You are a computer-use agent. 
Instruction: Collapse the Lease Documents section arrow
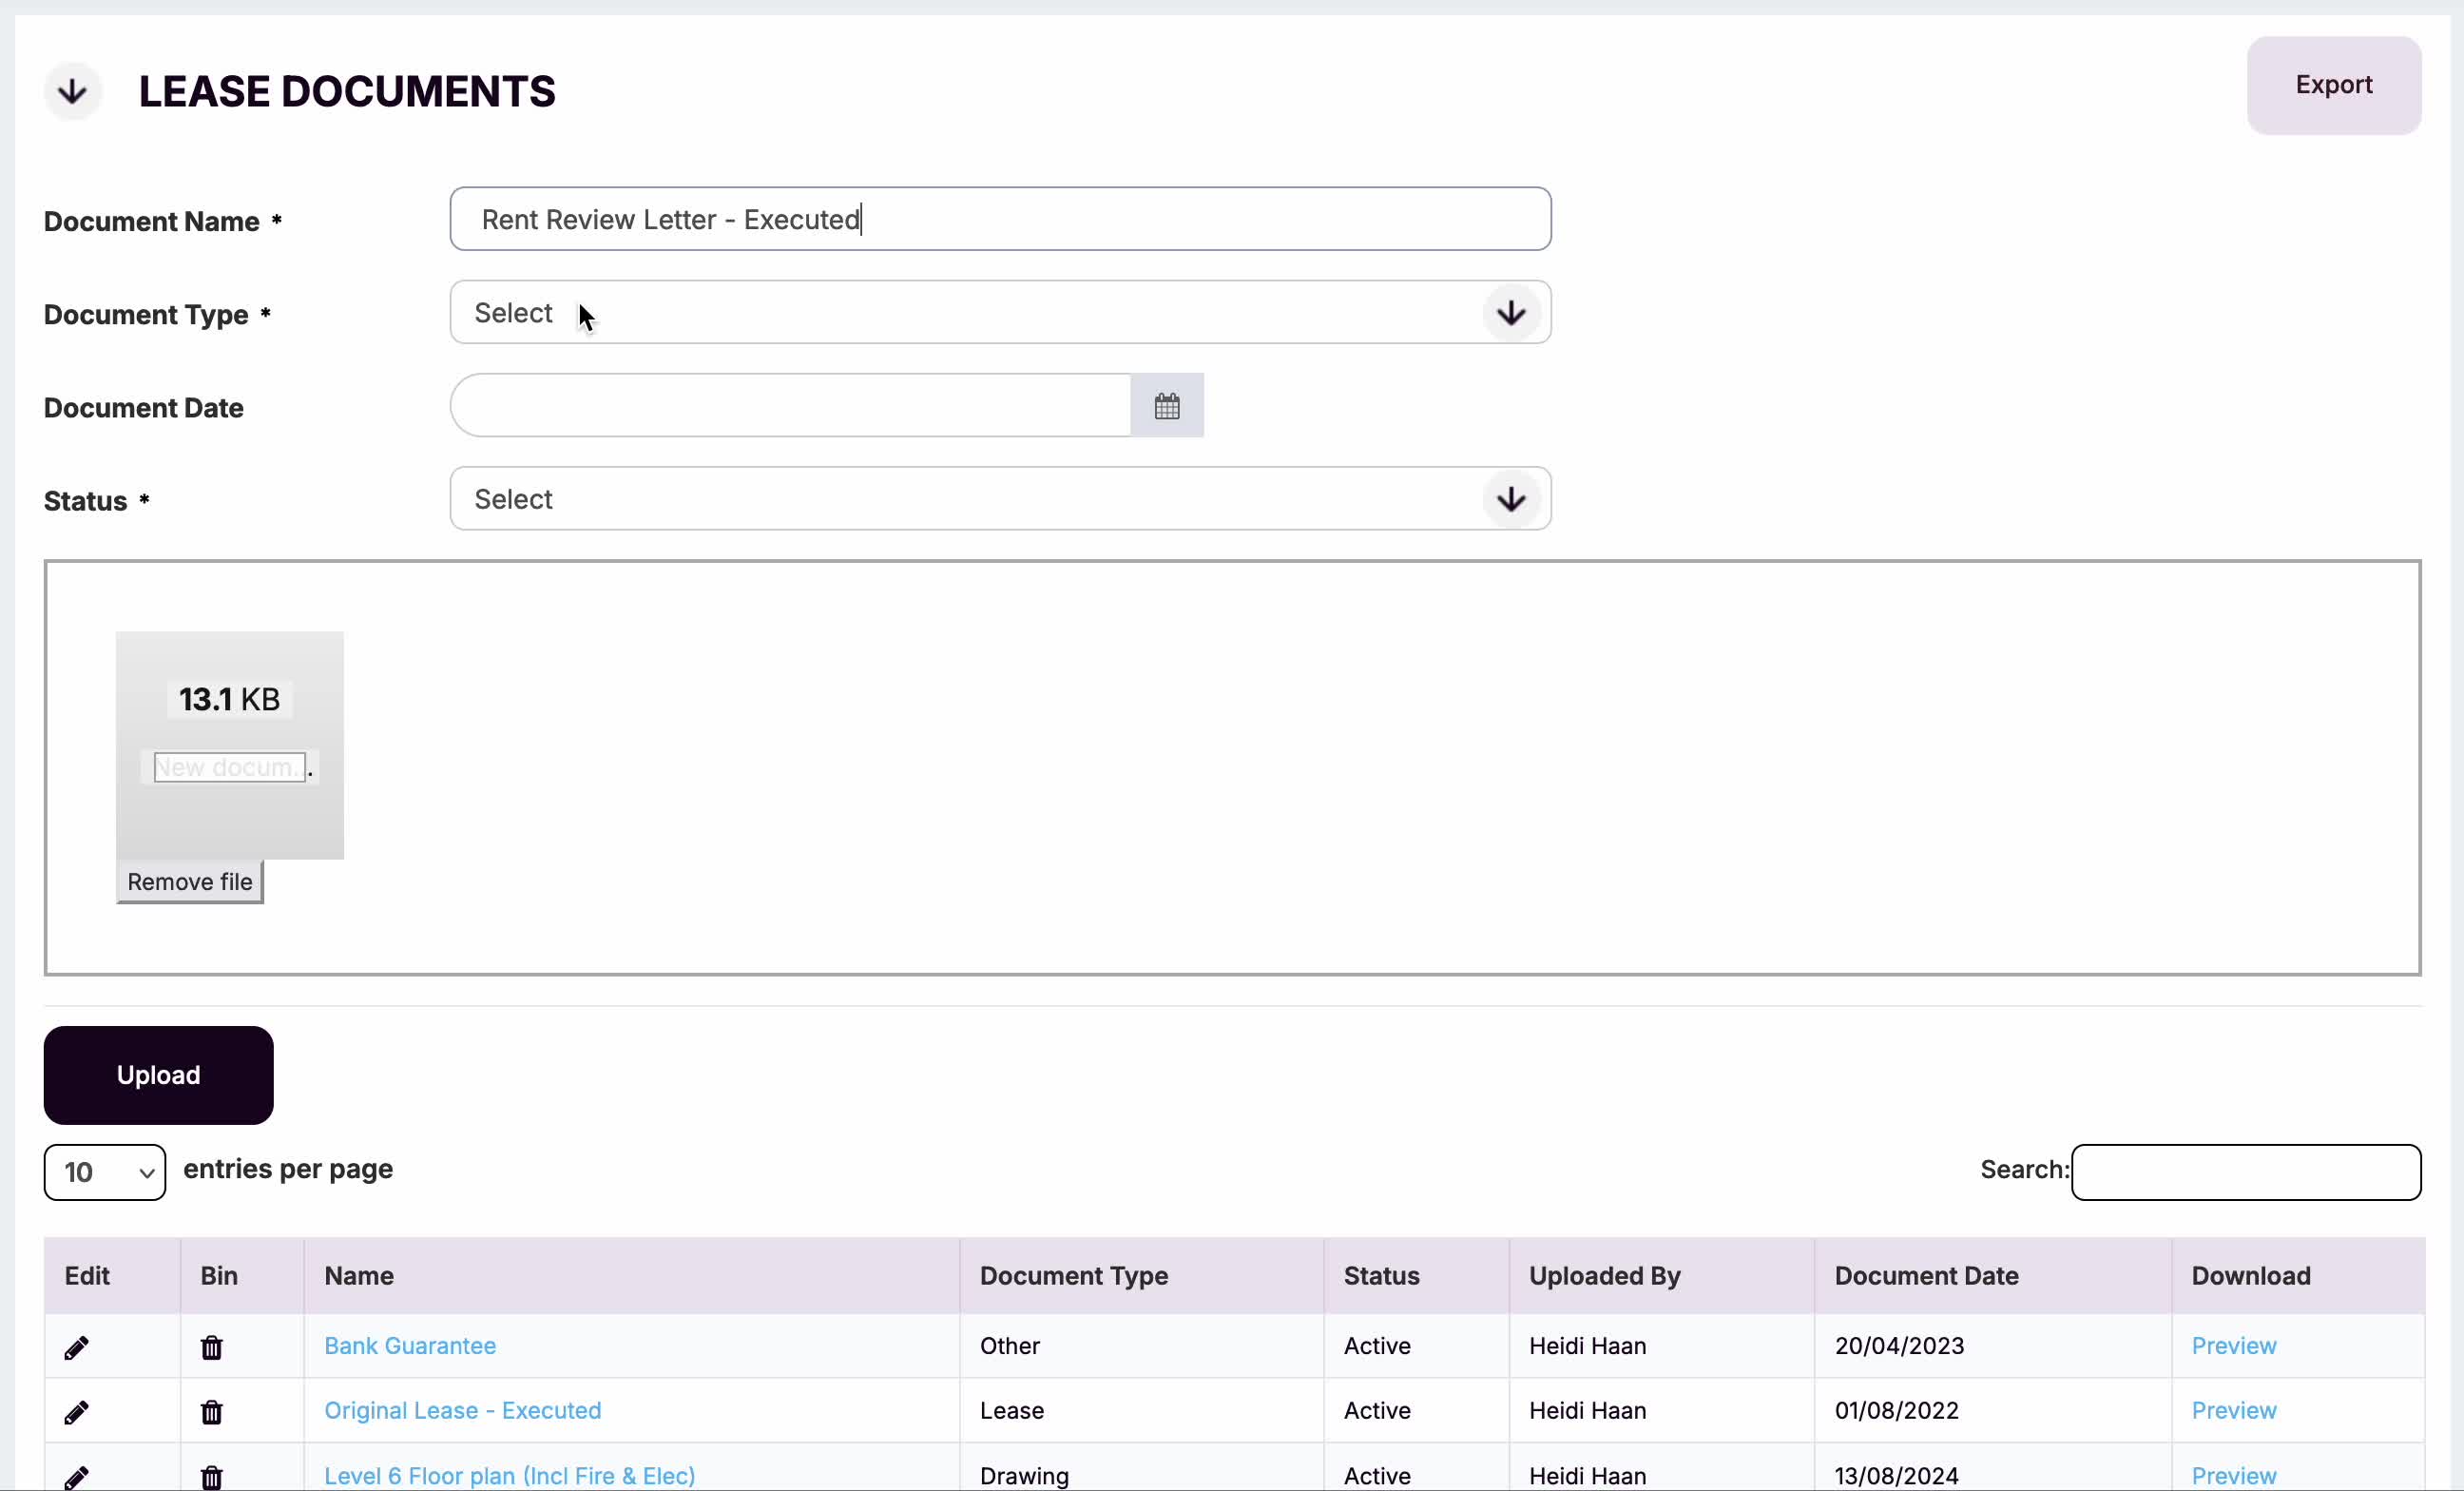tap(72, 92)
